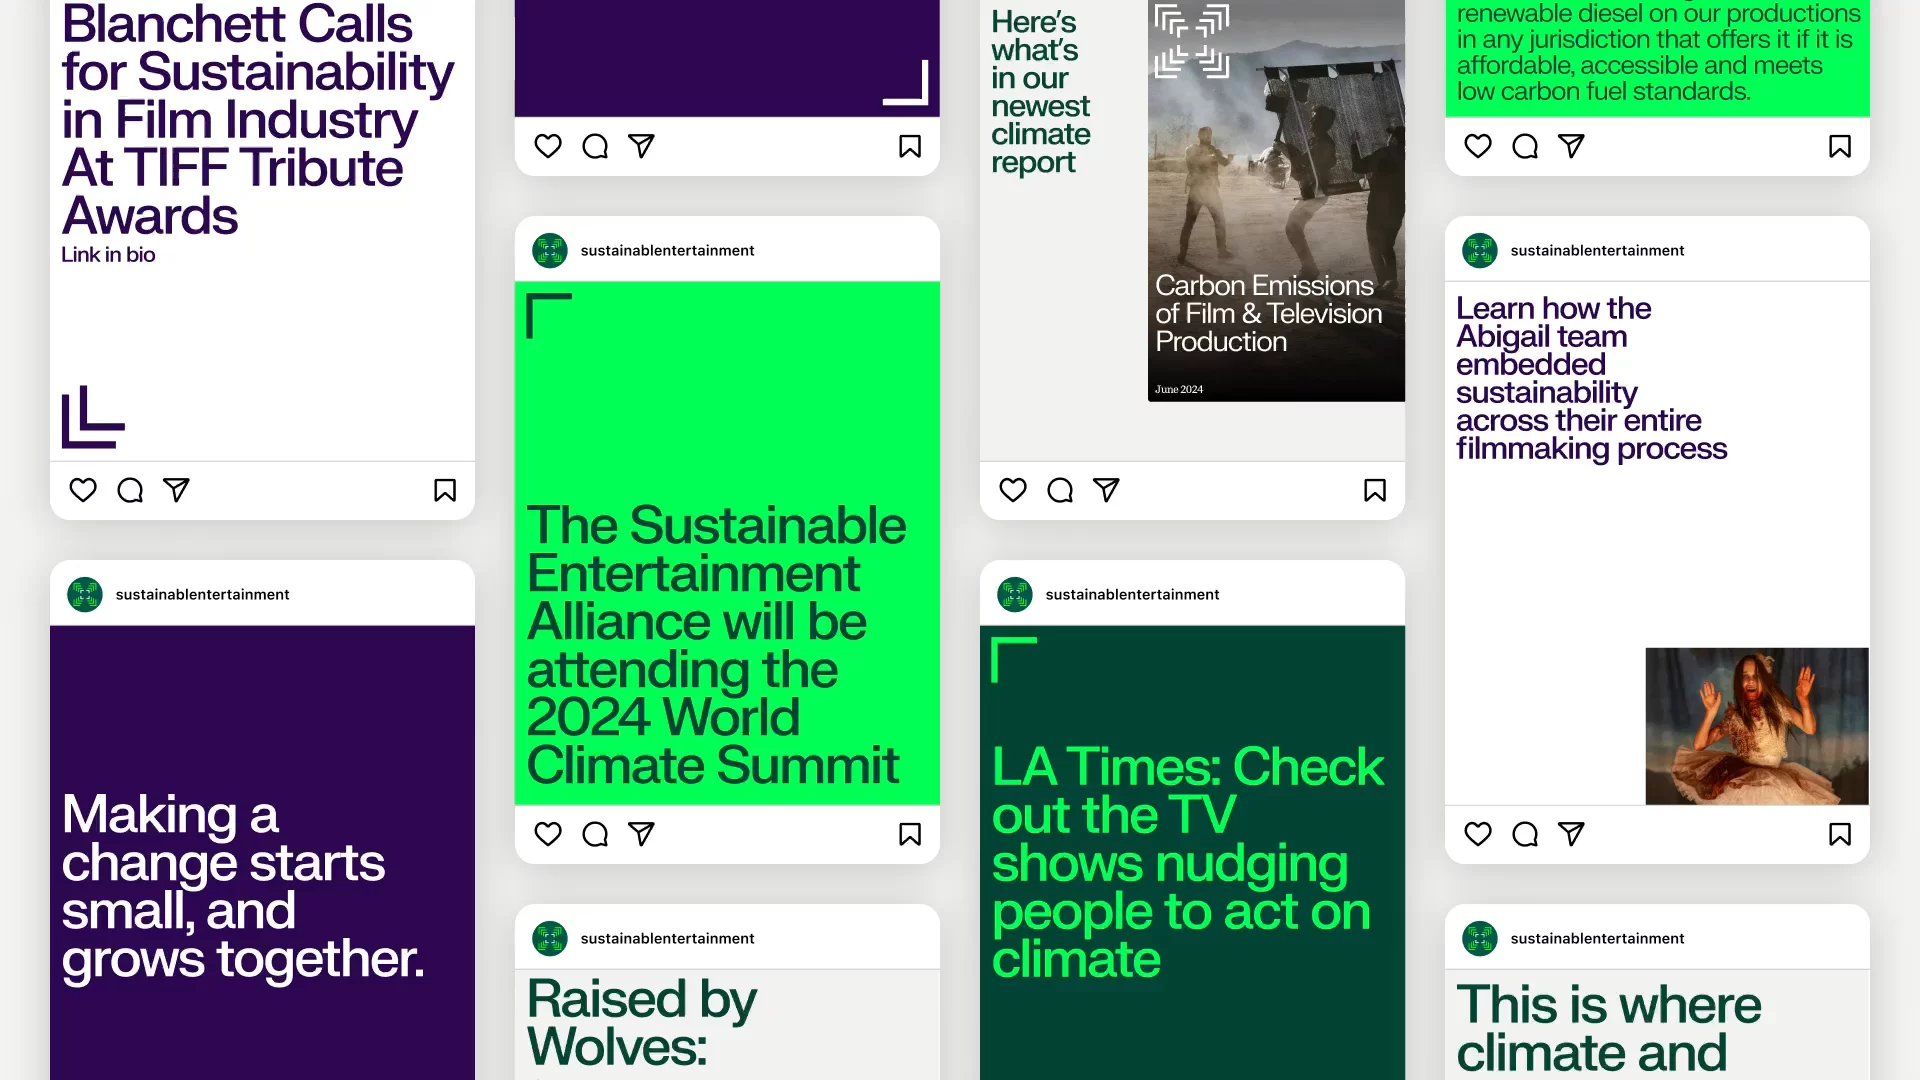Bookmark the newest climate report post
This screenshot has width=1920, height=1080.
tap(1375, 490)
